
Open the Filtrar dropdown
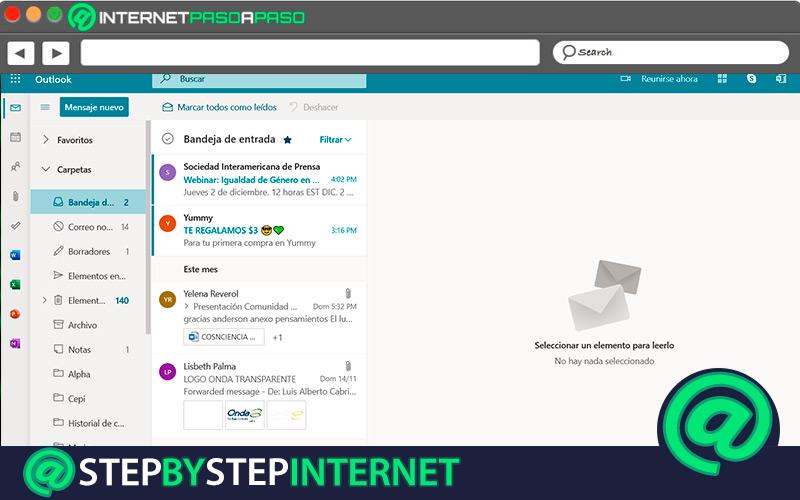click(335, 140)
